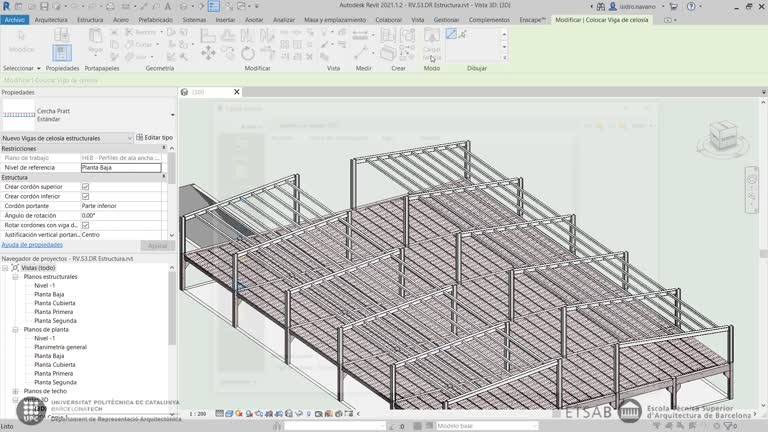Open the Help question mark icon
Viewport: 768px width, 432px height.
(692, 6)
